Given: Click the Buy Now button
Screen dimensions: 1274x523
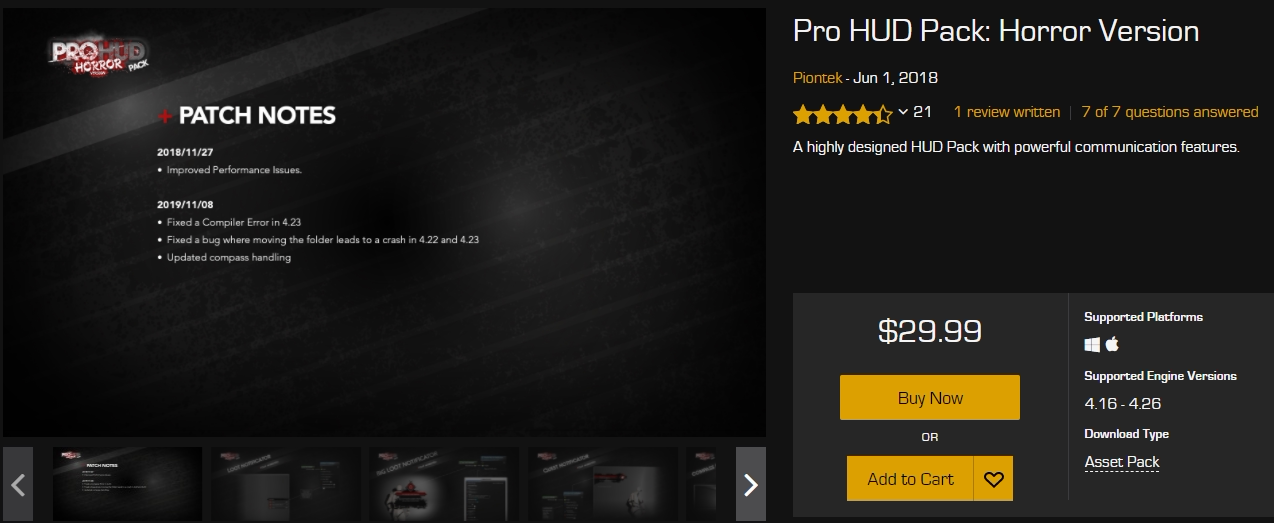Looking at the screenshot, I should click(930, 398).
